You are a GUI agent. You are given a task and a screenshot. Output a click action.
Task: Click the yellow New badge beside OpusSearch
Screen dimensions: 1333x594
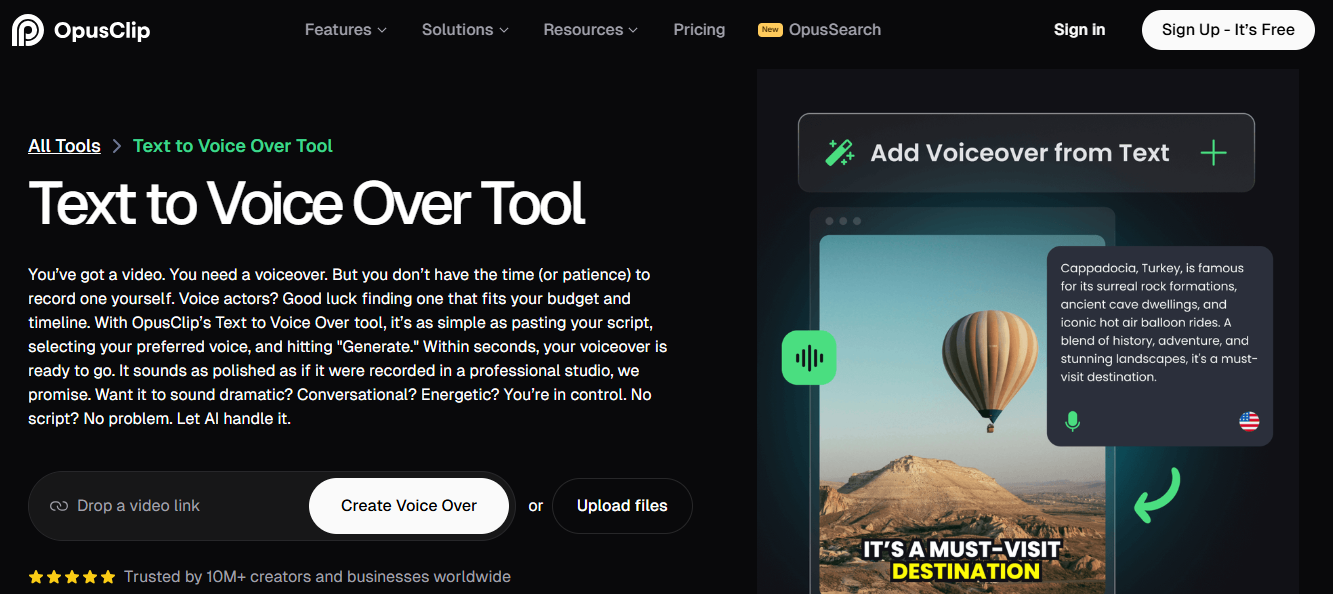(770, 30)
